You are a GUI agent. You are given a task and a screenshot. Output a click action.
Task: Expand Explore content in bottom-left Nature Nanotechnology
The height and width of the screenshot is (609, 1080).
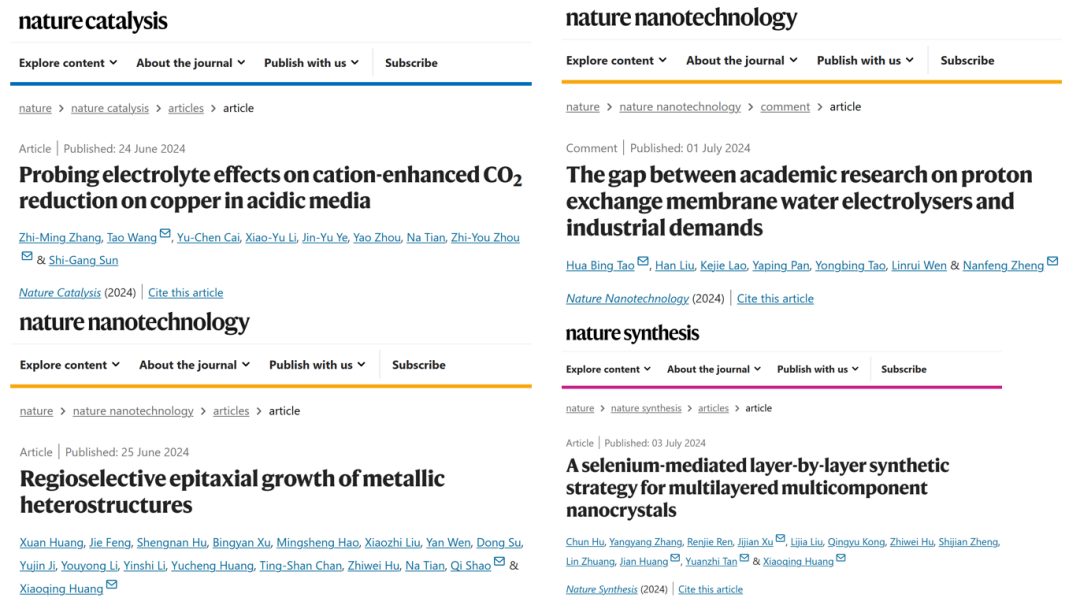point(70,365)
